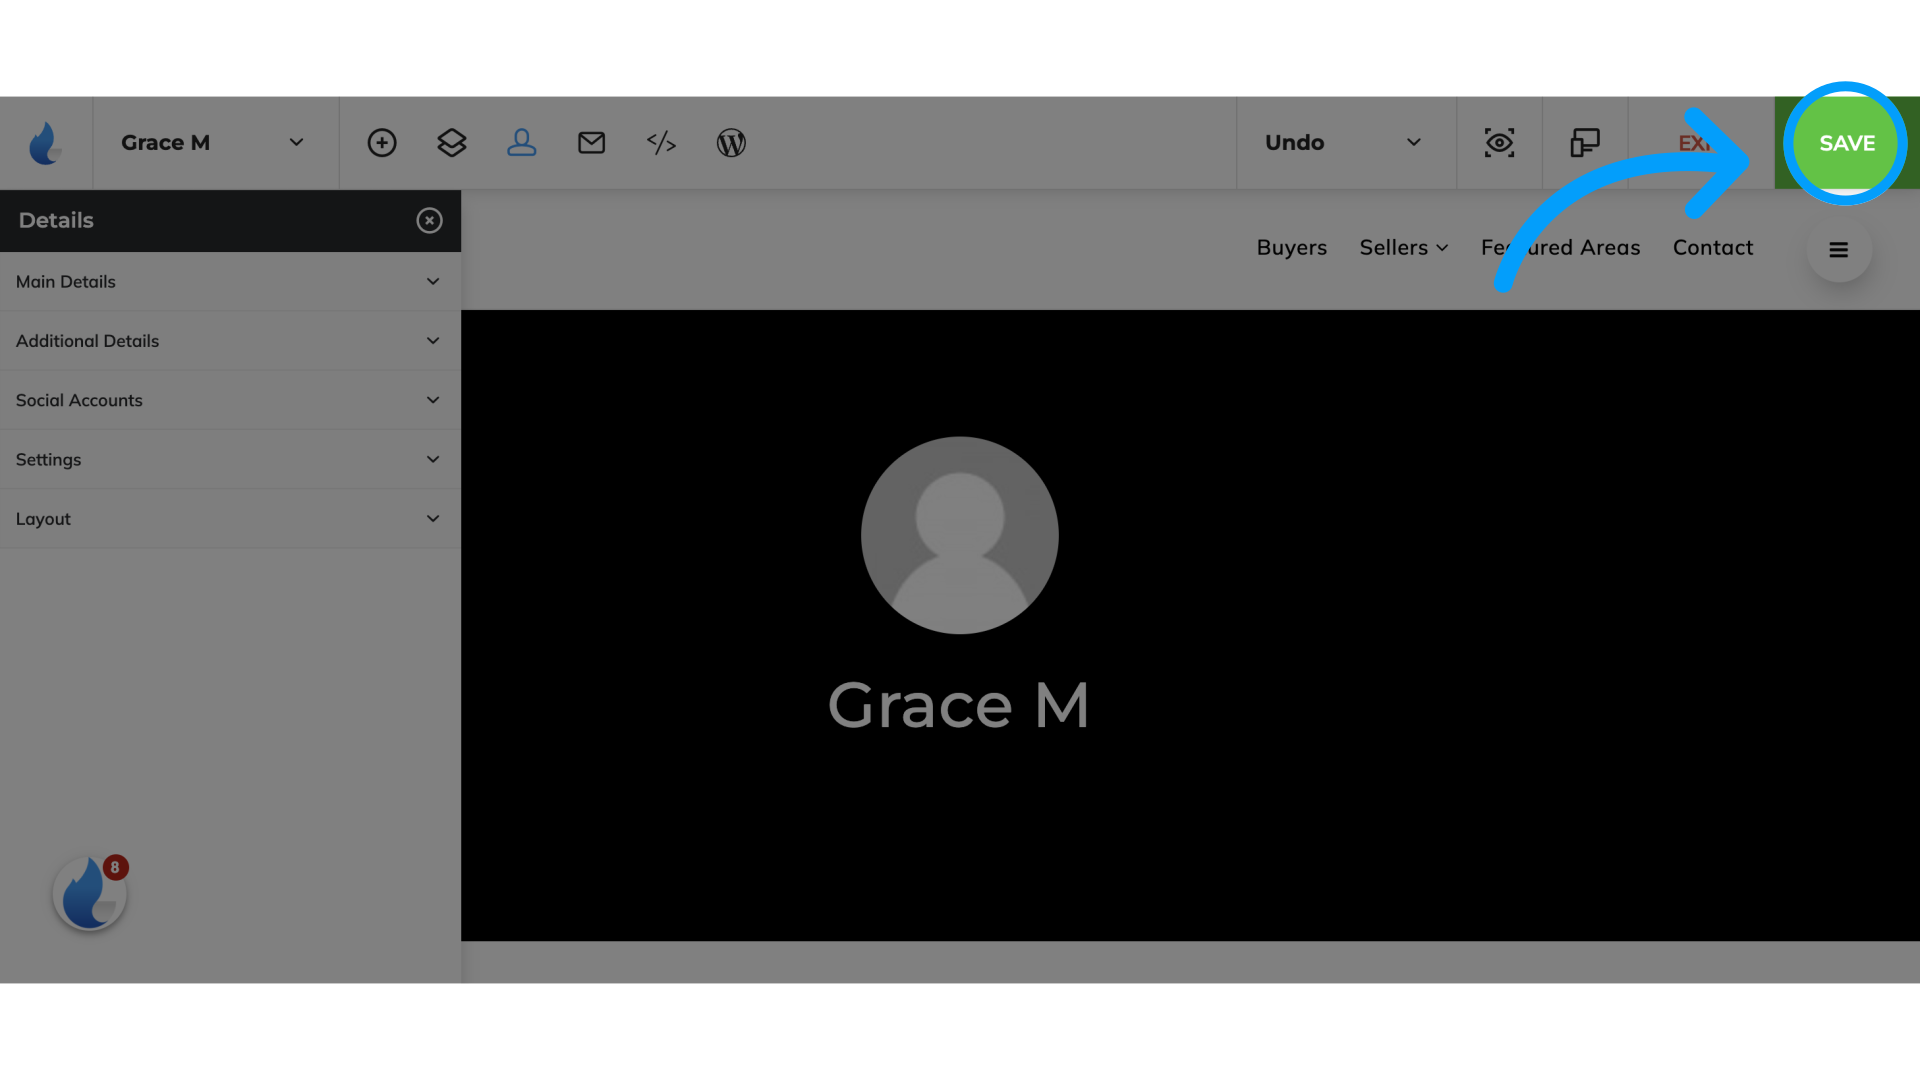Screen dimensions: 1920x1080
Task: Close the Details panel
Action: (x=430, y=220)
